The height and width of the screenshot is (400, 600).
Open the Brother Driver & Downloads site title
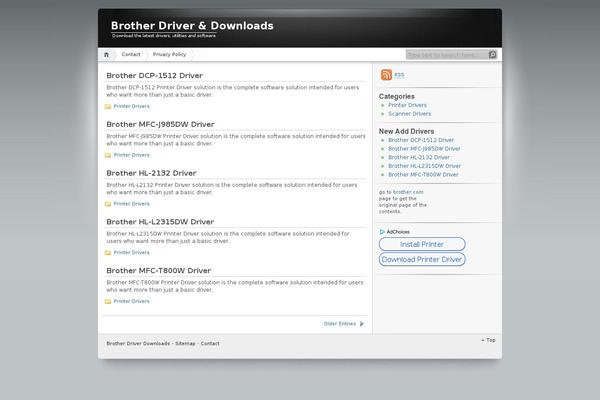pyautogui.click(x=192, y=26)
